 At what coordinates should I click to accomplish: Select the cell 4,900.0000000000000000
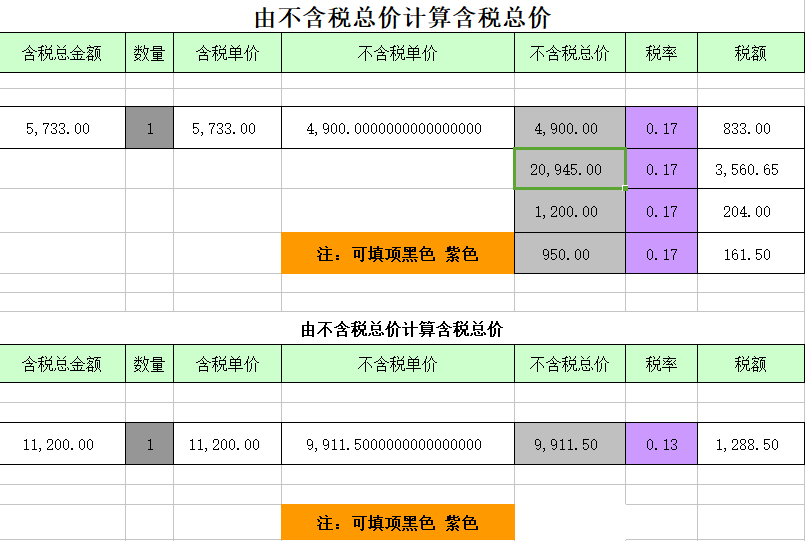398,128
